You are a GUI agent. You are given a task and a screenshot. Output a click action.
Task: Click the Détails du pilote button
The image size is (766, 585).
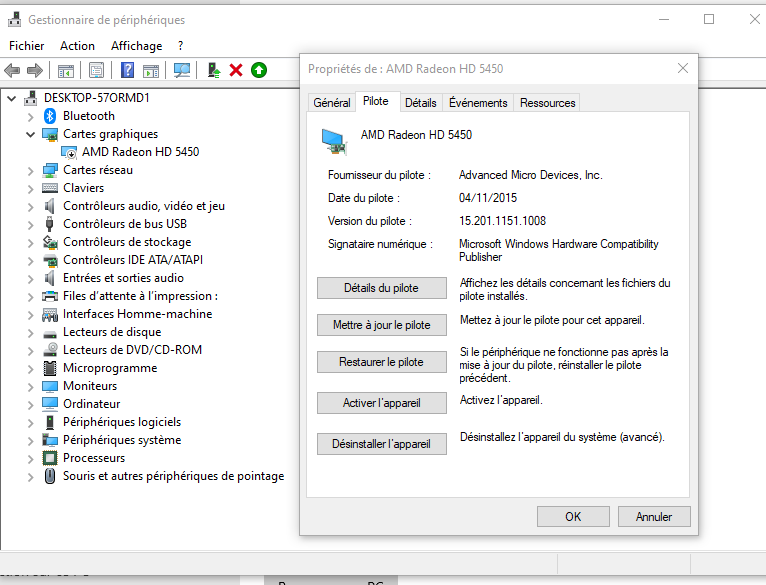click(x=382, y=288)
